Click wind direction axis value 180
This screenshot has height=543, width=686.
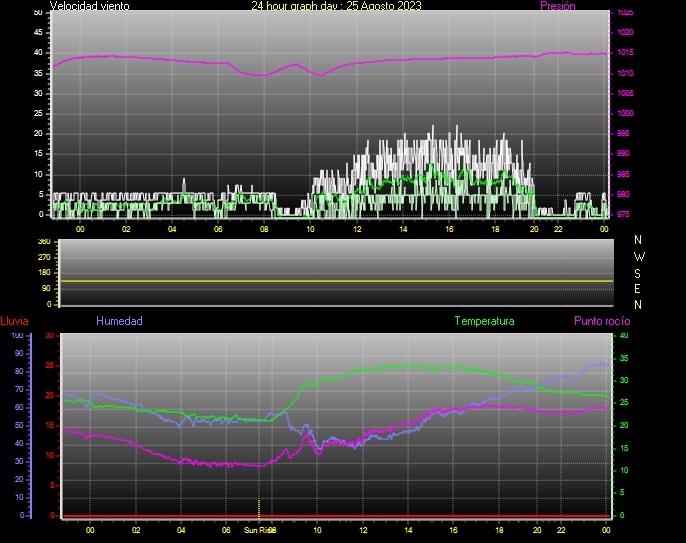click(x=44, y=273)
